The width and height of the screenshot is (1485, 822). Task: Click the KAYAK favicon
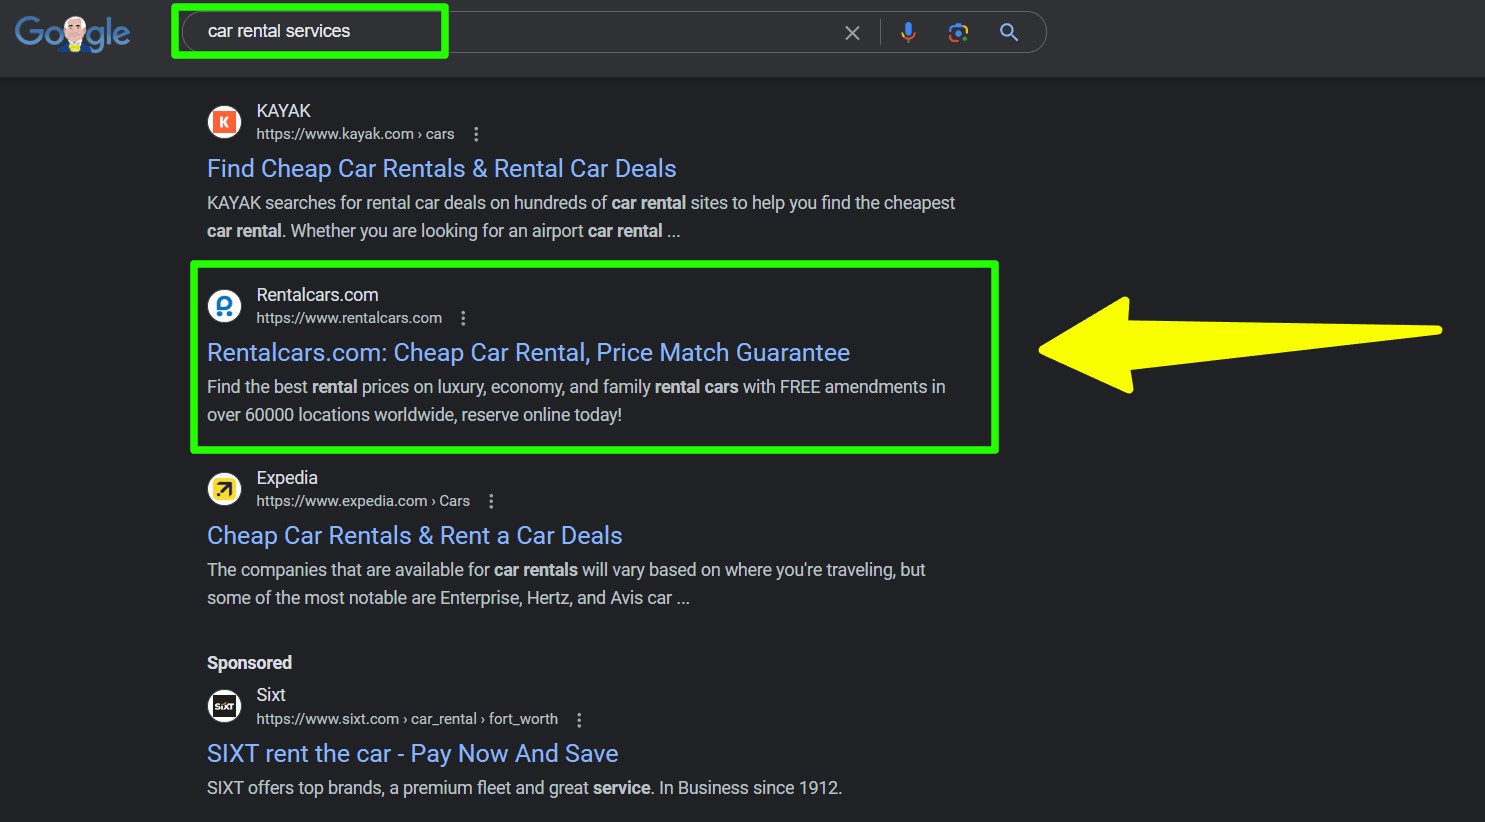224,122
